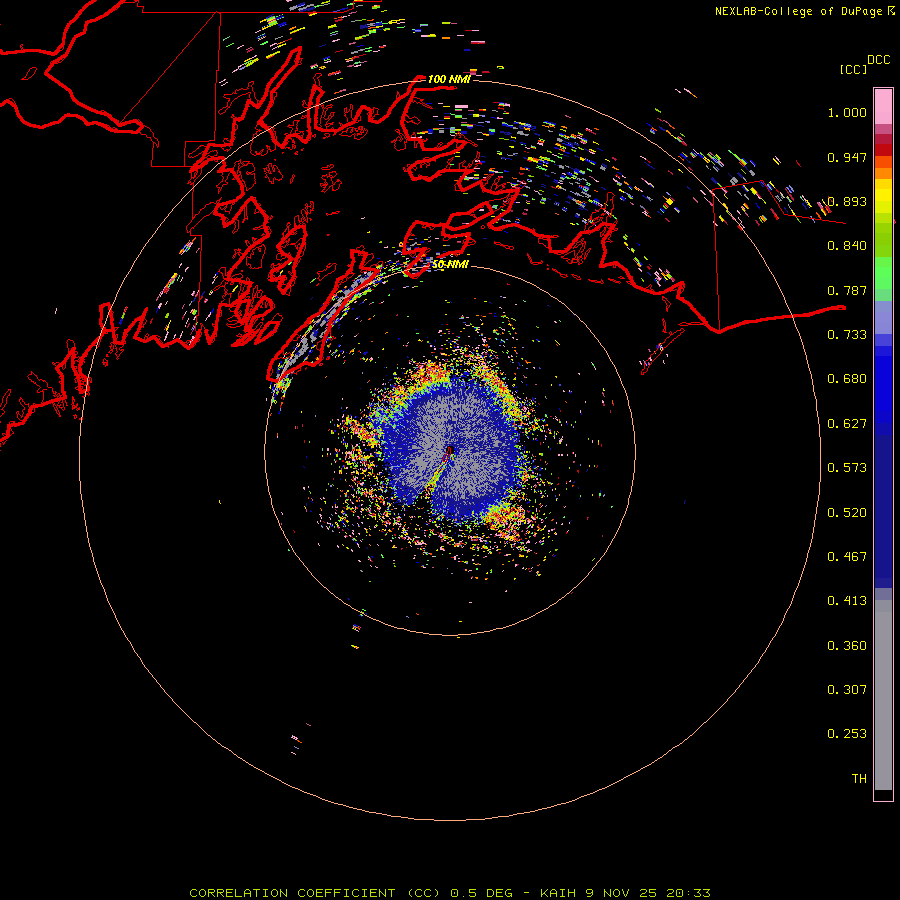Click the 1.000 color scale value
The image size is (900, 900).
click(847, 112)
